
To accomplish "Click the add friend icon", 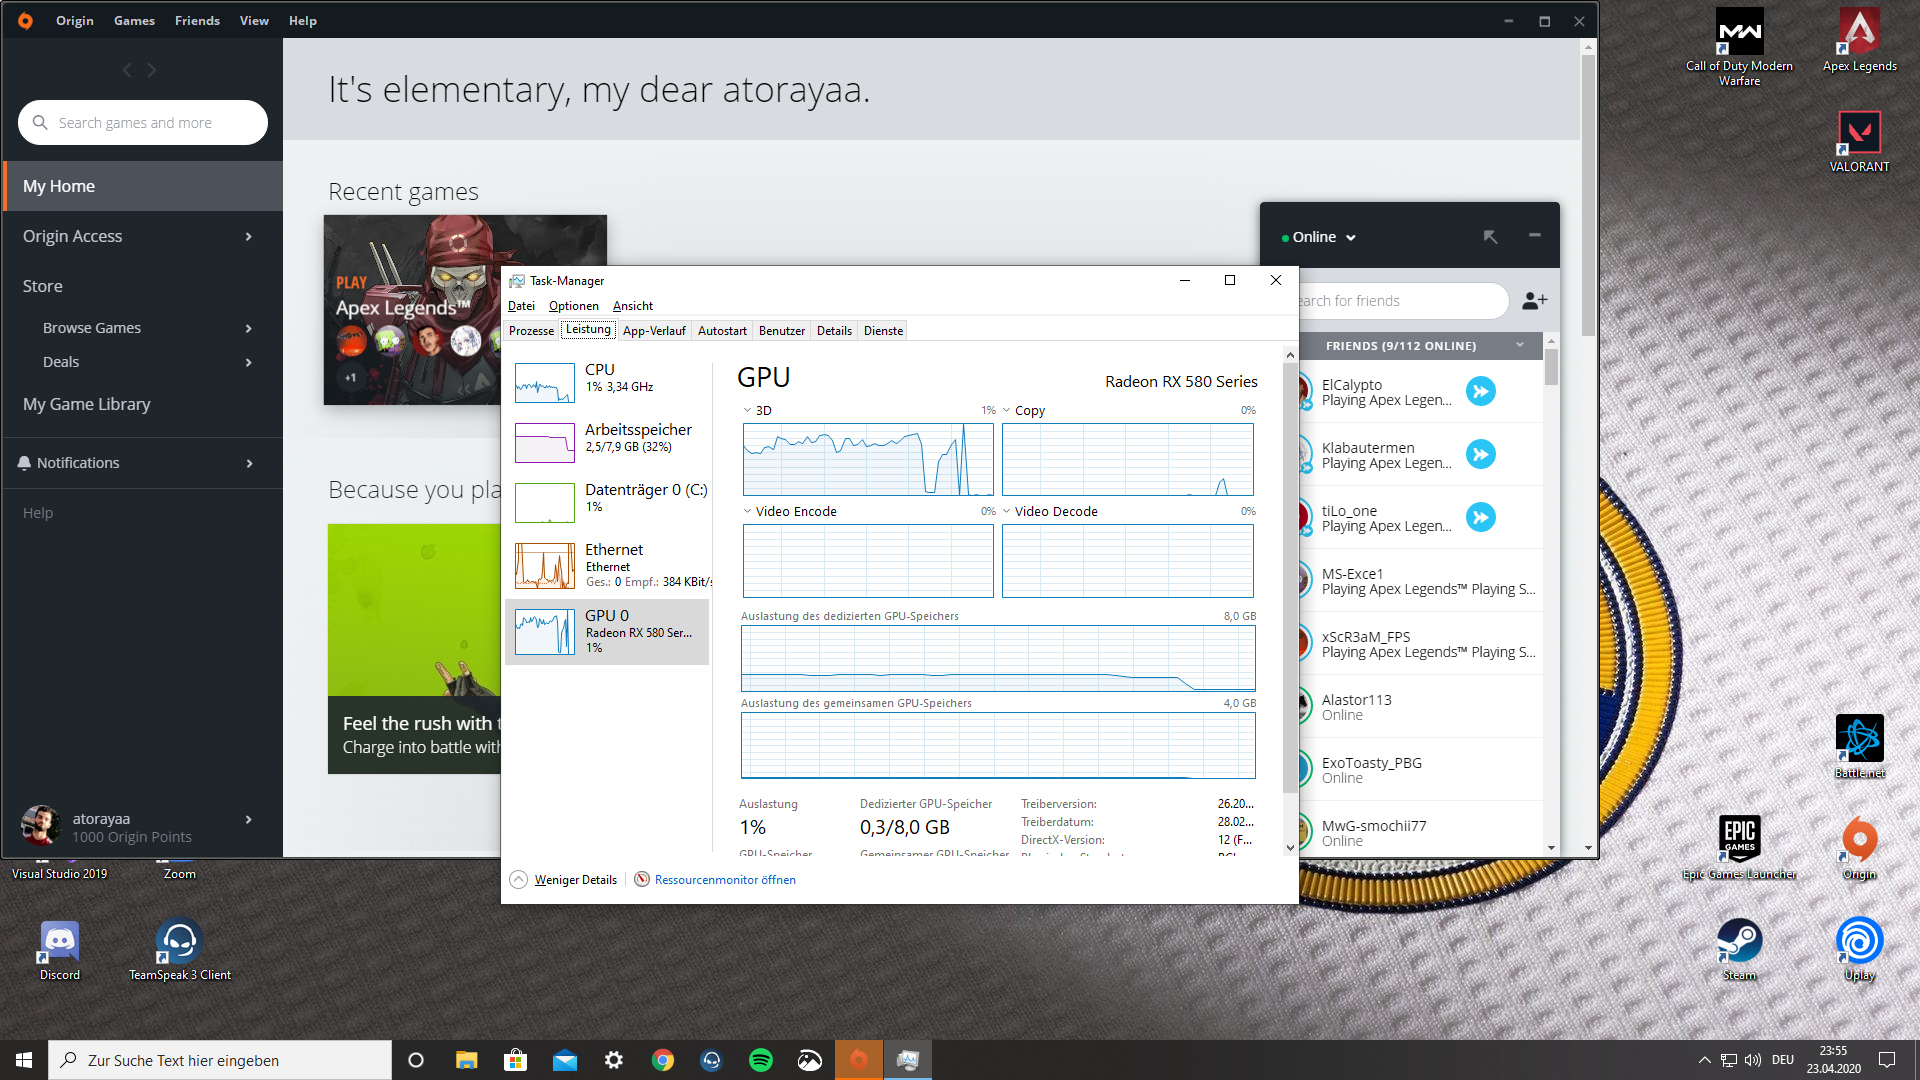I will tap(1534, 301).
